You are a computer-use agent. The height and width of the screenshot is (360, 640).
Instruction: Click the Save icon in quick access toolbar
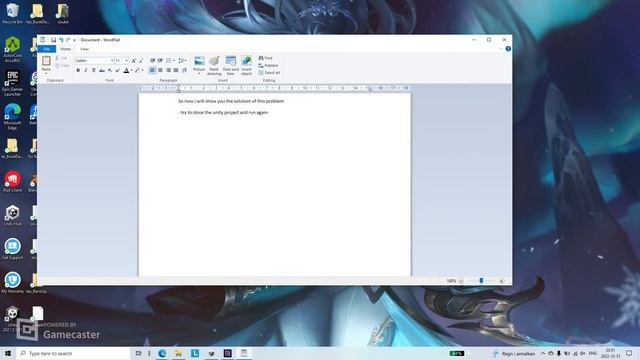(x=53, y=40)
